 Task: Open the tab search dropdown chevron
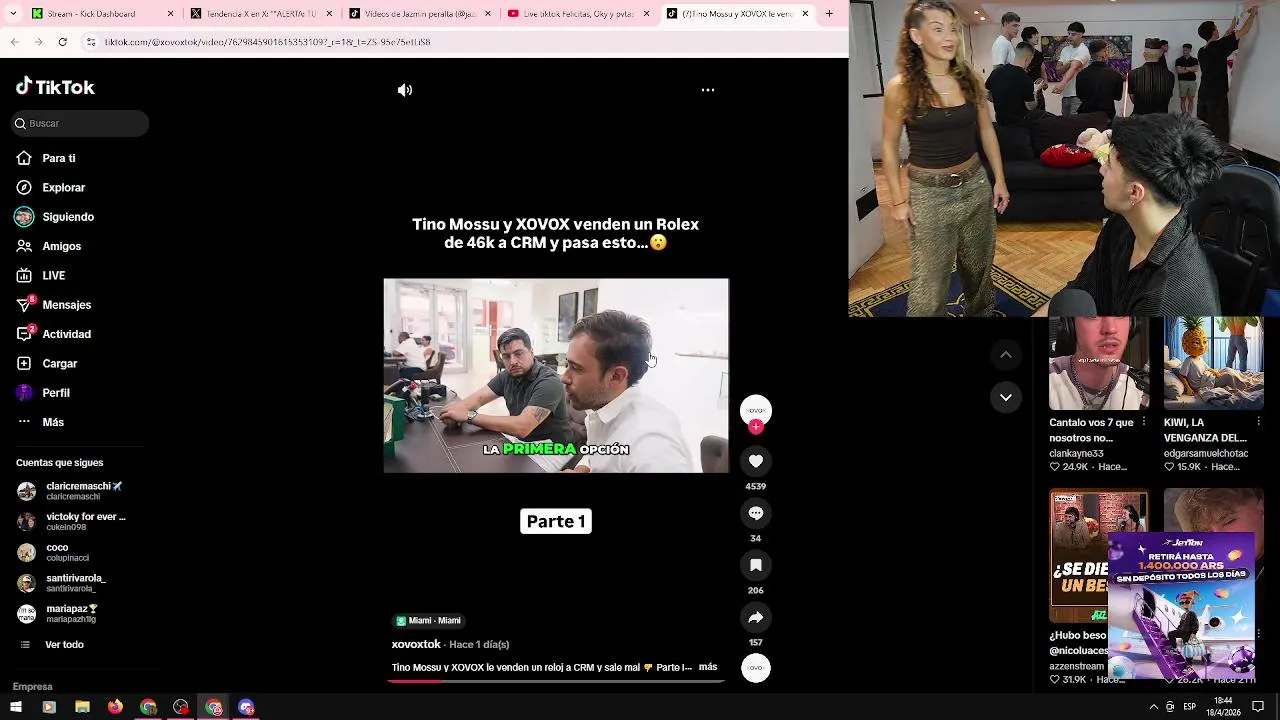pyautogui.click(x=13, y=14)
